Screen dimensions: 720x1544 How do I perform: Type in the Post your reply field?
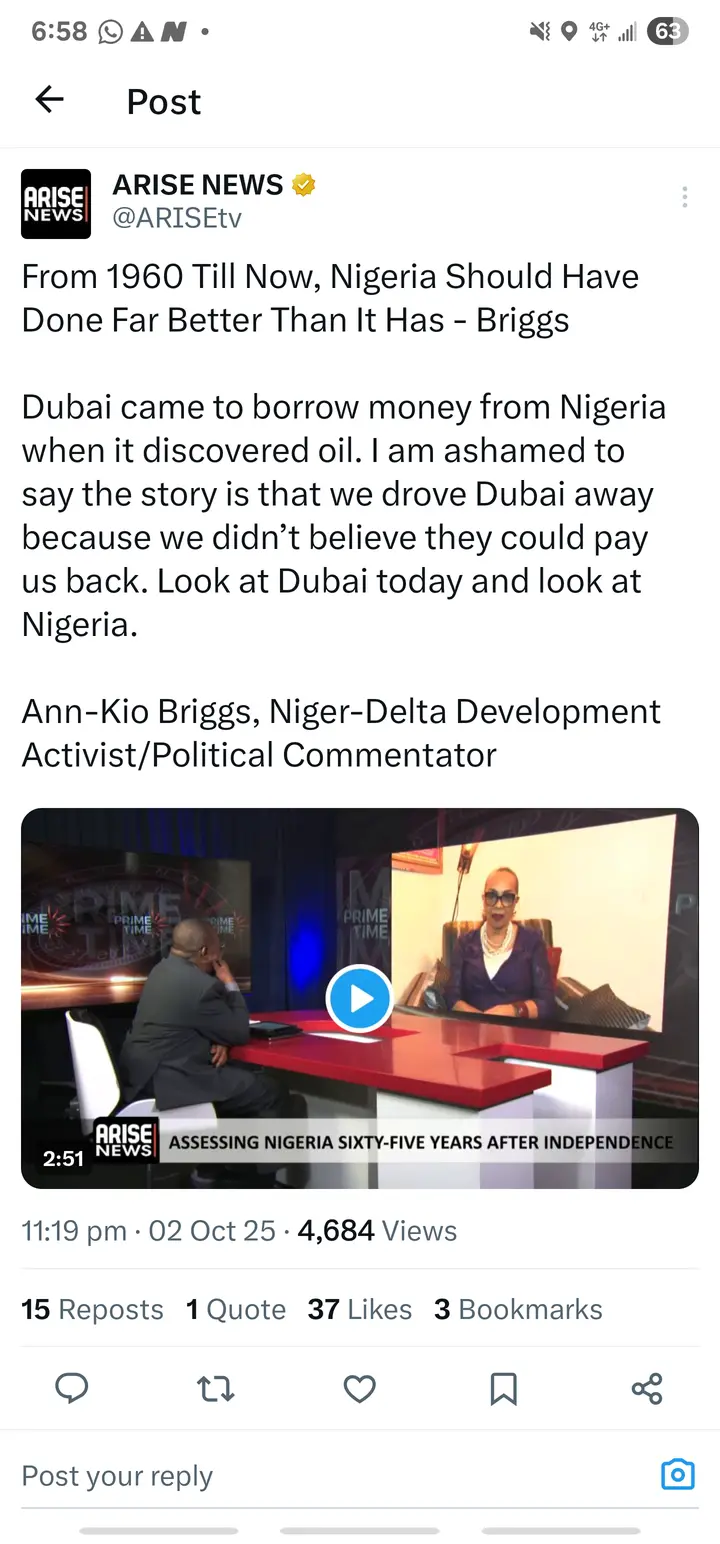[x=300, y=1476]
